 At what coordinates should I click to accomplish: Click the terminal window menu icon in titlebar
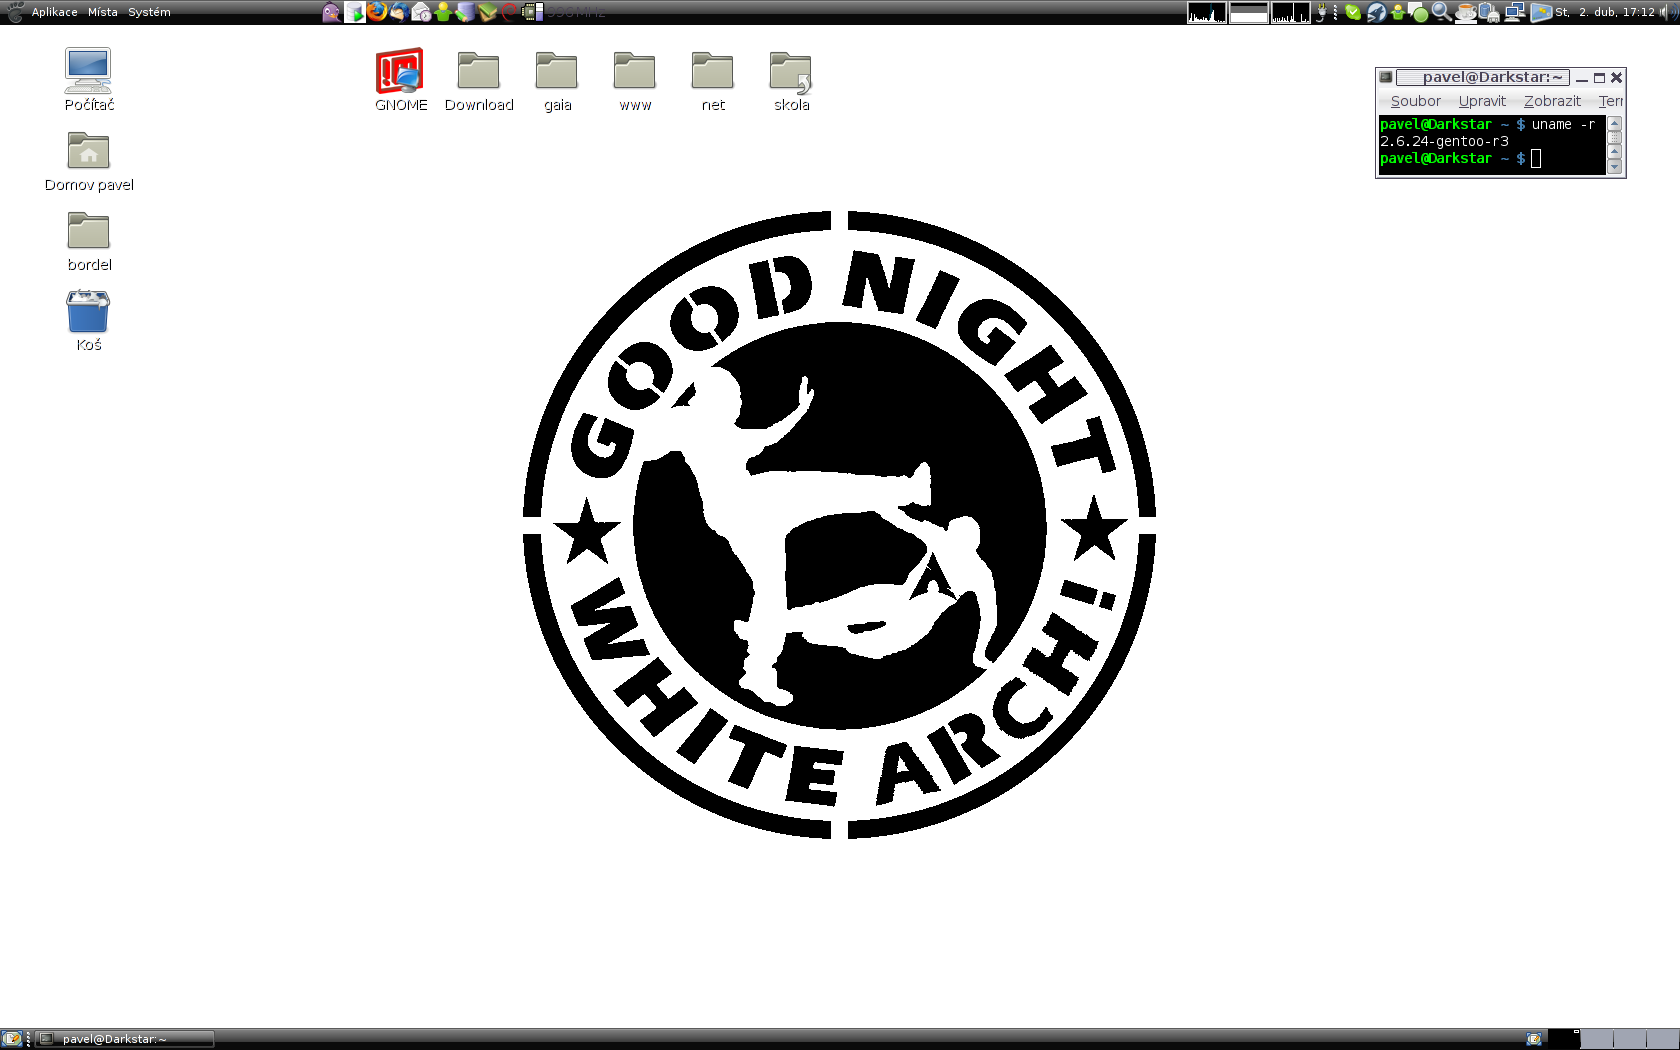tap(1386, 77)
